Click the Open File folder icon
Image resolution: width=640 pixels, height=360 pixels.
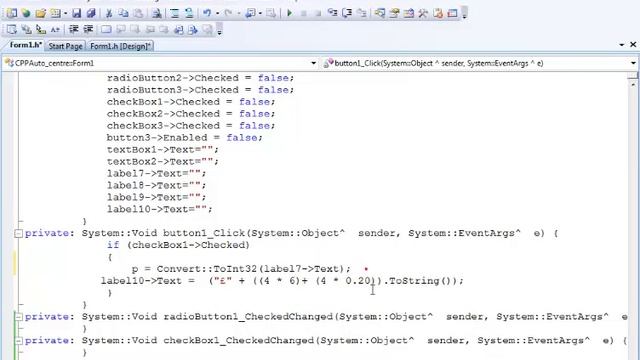click(x=40, y=13)
